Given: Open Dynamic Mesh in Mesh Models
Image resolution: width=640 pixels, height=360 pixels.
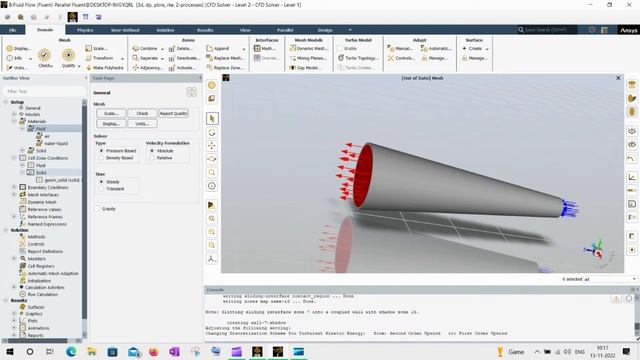Looking at the screenshot, I should pos(309,48).
